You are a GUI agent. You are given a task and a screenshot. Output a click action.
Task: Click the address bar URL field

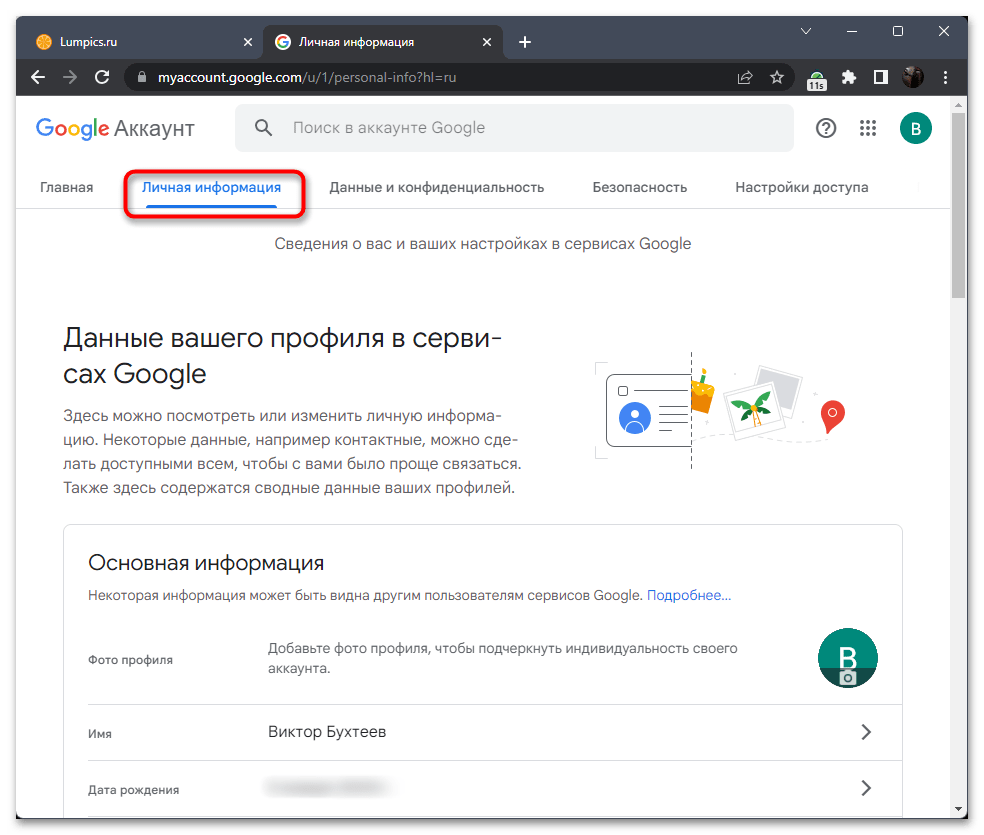pos(300,77)
